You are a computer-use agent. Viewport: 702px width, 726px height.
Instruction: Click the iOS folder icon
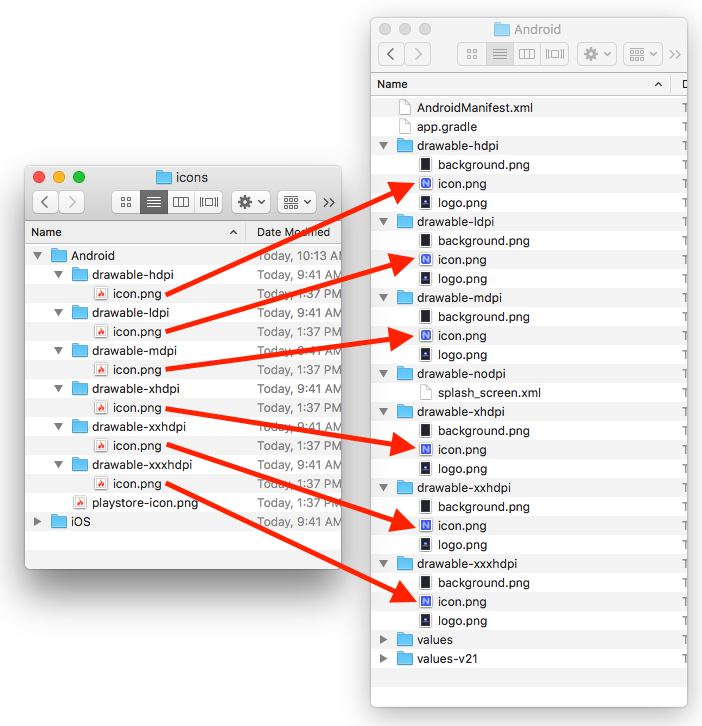click(x=59, y=521)
